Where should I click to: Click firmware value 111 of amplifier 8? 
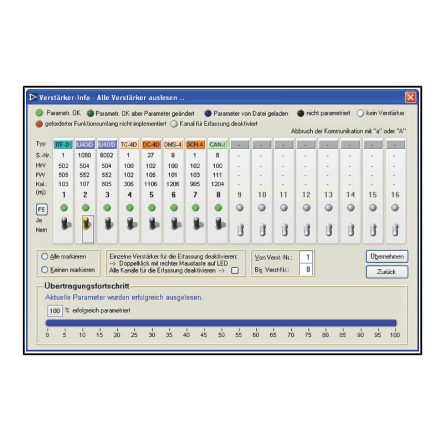click(x=217, y=175)
